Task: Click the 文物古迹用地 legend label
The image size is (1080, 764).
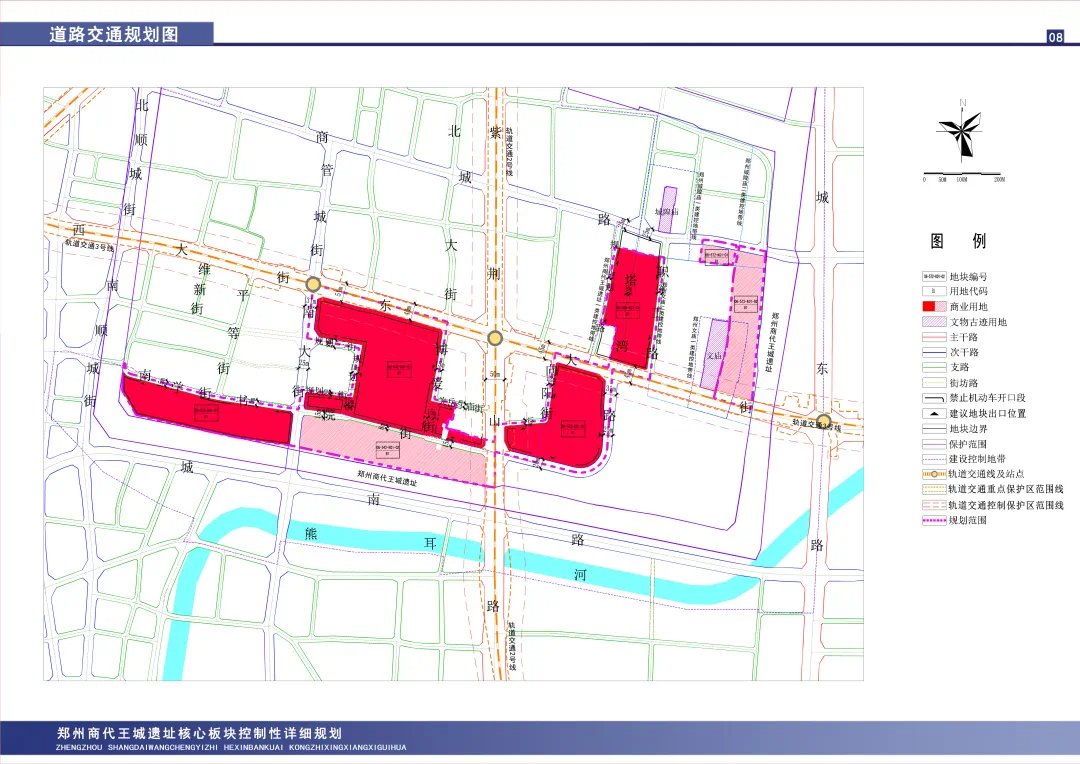Action: point(978,322)
